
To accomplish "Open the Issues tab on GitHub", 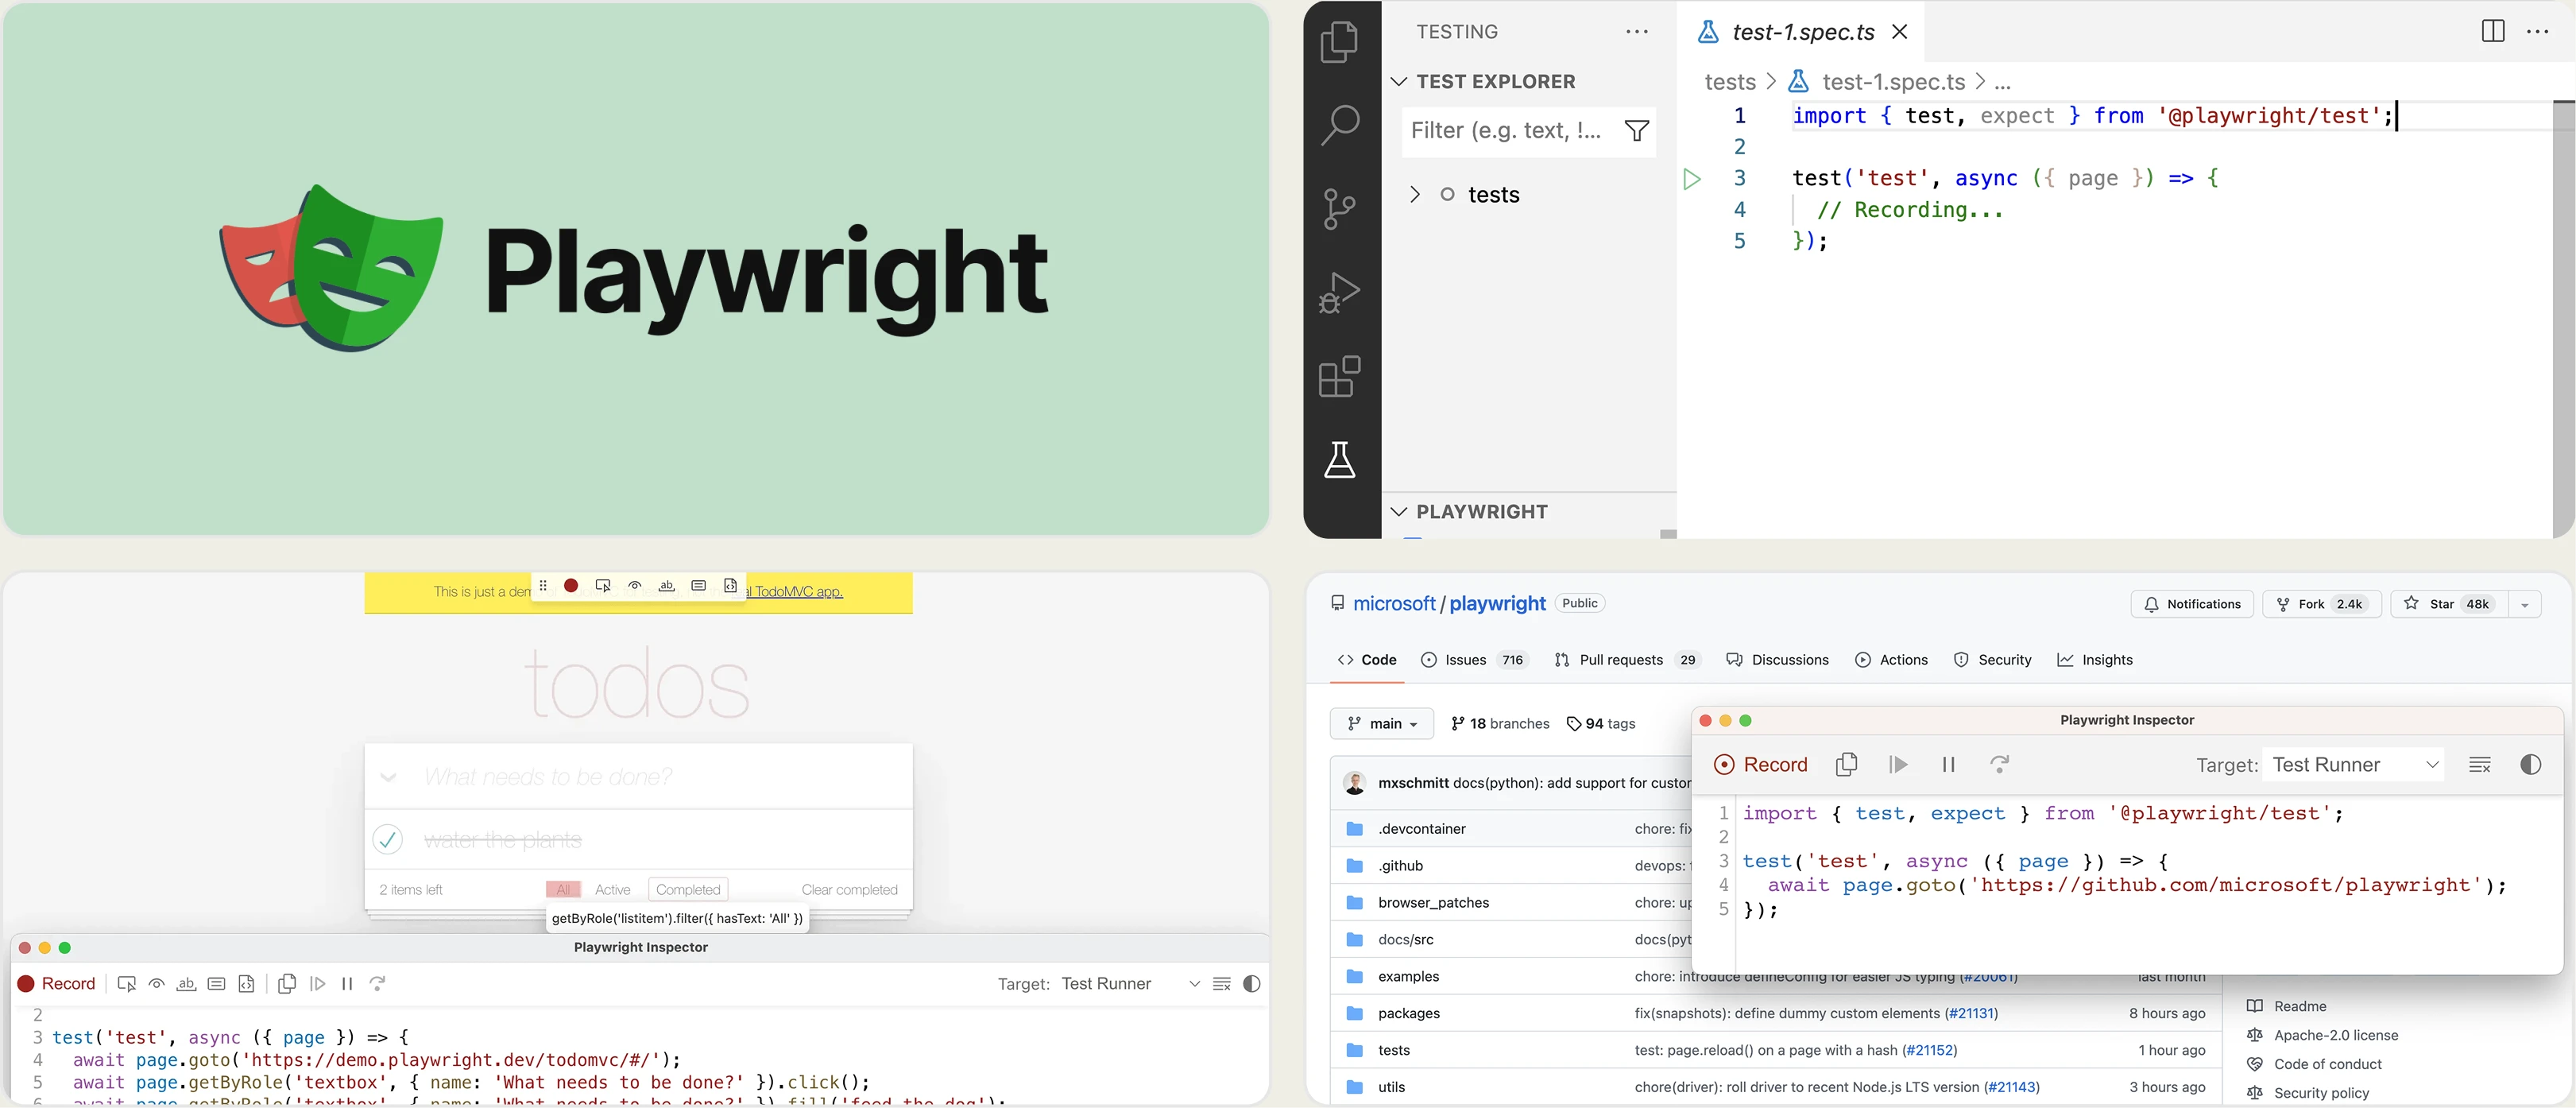I will [x=1475, y=660].
